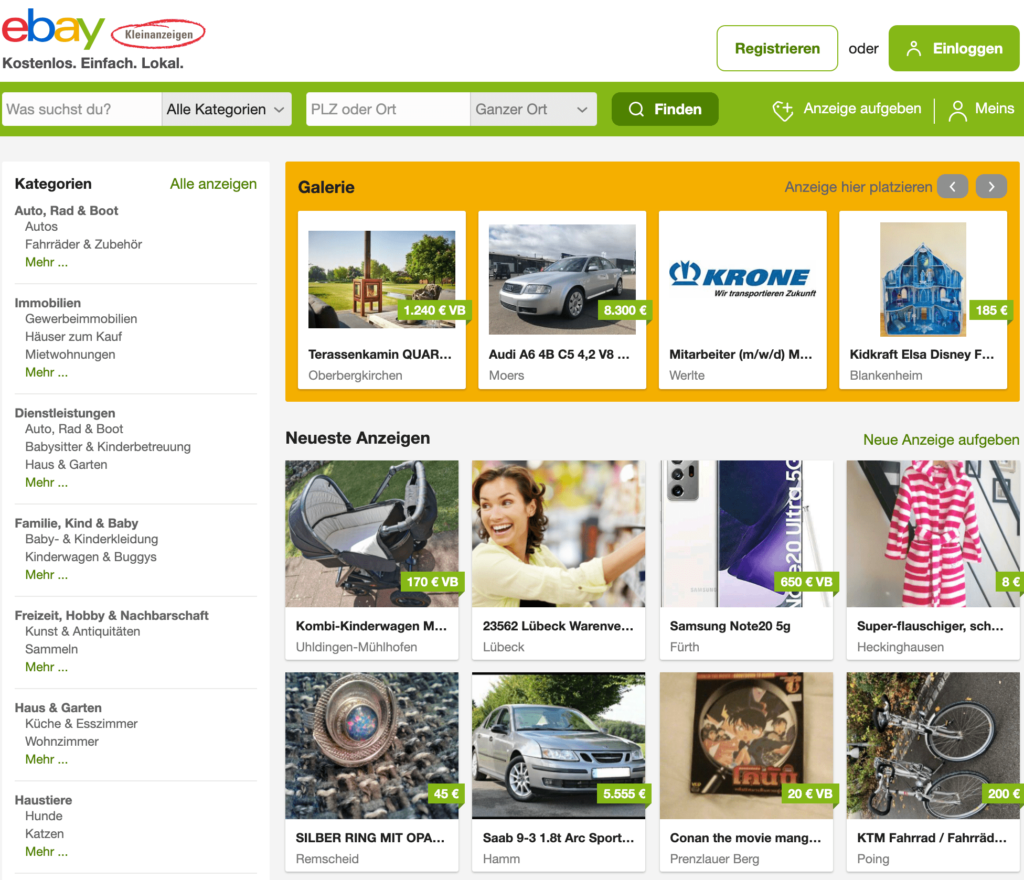The image size is (1024, 880).
Task: Focus the PLZ oder Ort field
Action: tap(388, 109)
